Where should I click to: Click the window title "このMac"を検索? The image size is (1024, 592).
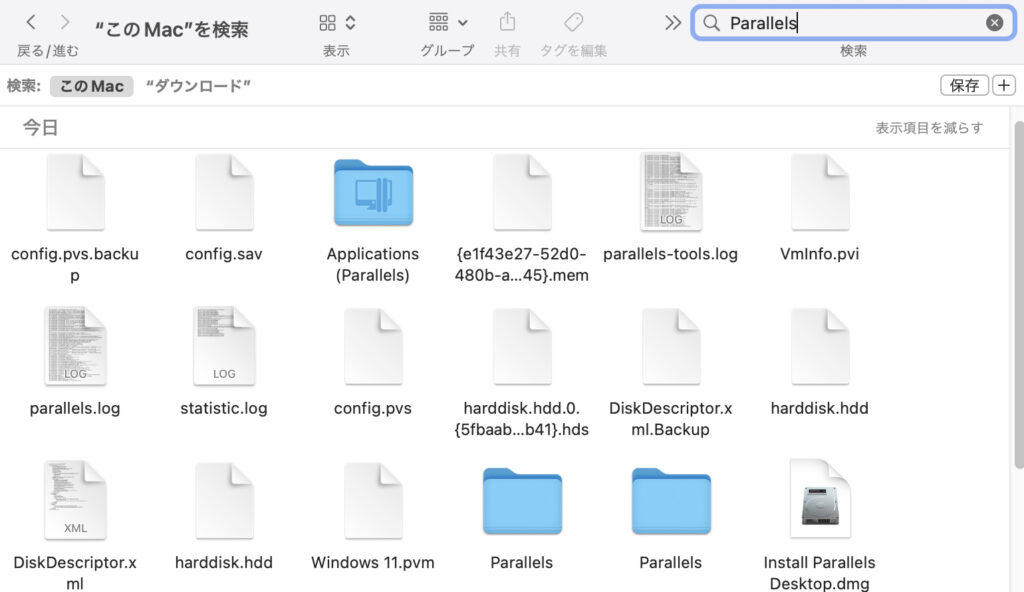[171, 29]
